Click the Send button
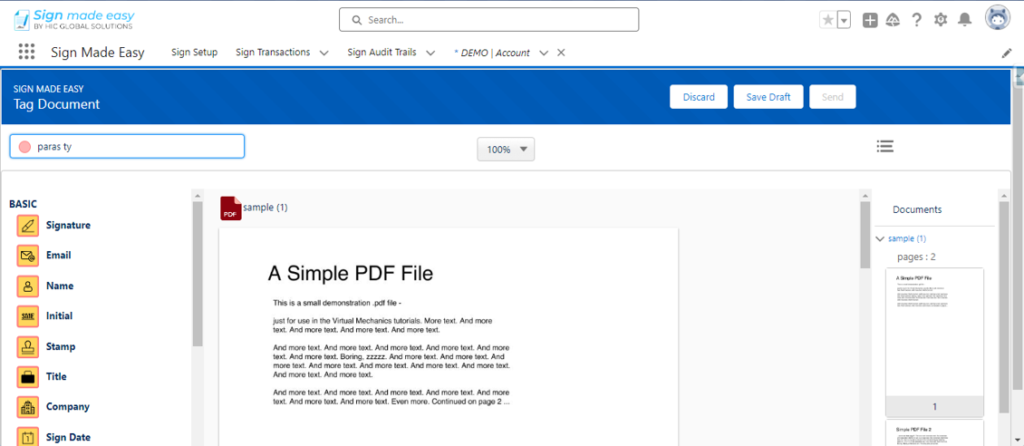The height and width of the screenshot is (446, 1024). pos(833,97)
